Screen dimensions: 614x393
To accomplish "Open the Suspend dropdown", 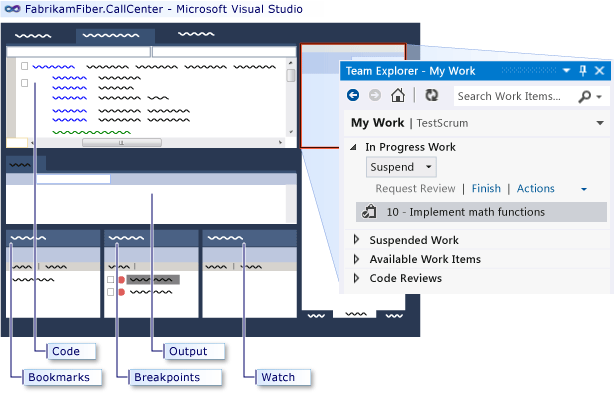I will [429, 167].
